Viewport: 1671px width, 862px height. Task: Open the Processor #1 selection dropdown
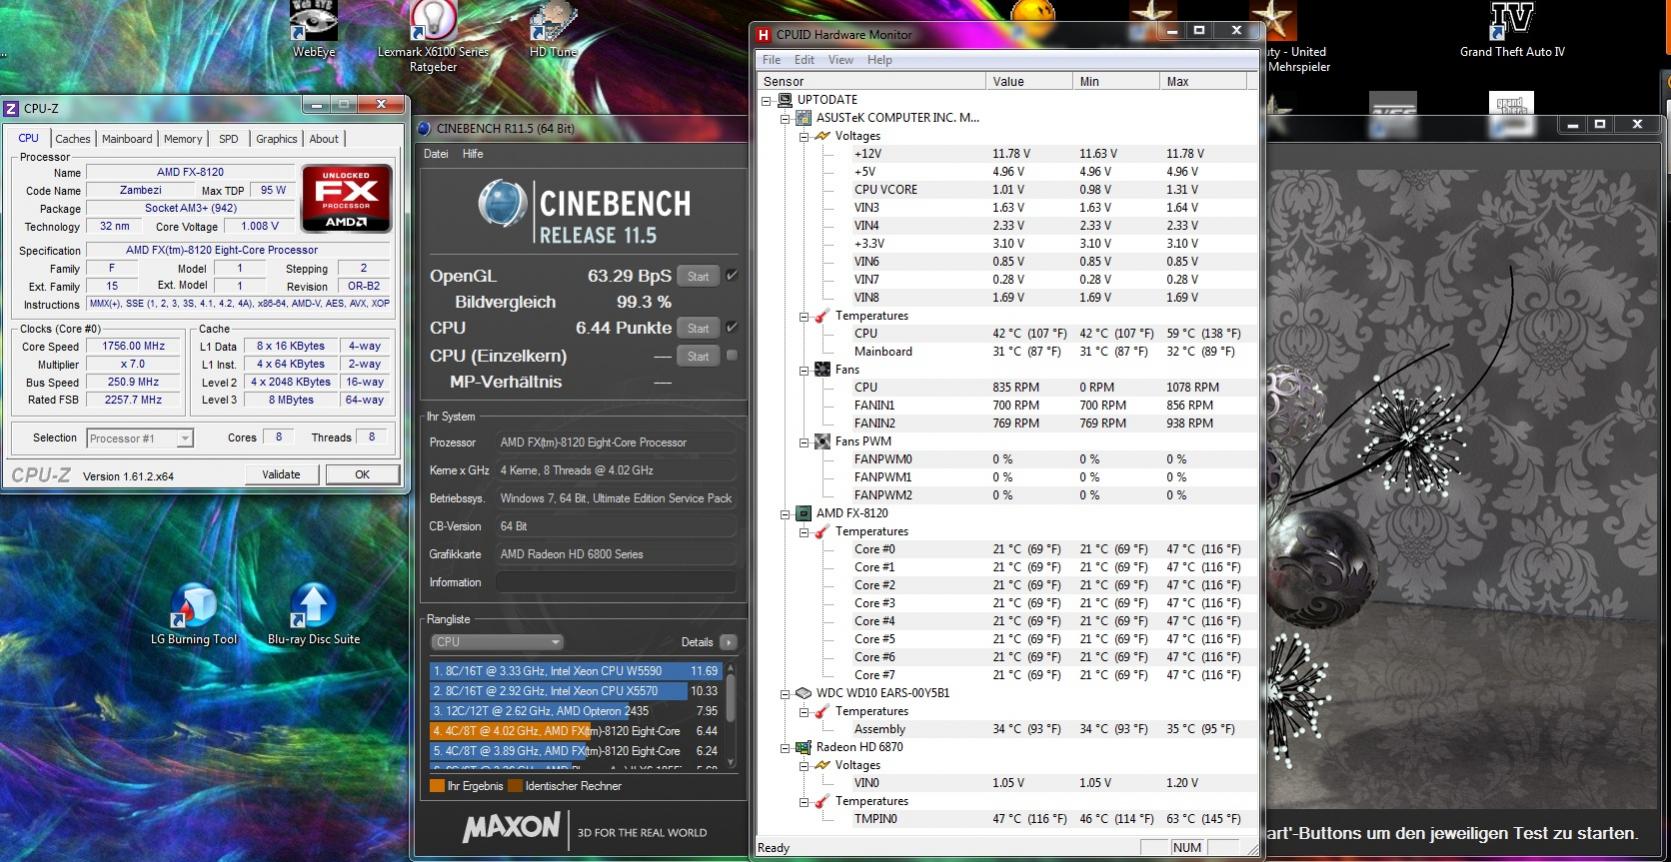184,438
